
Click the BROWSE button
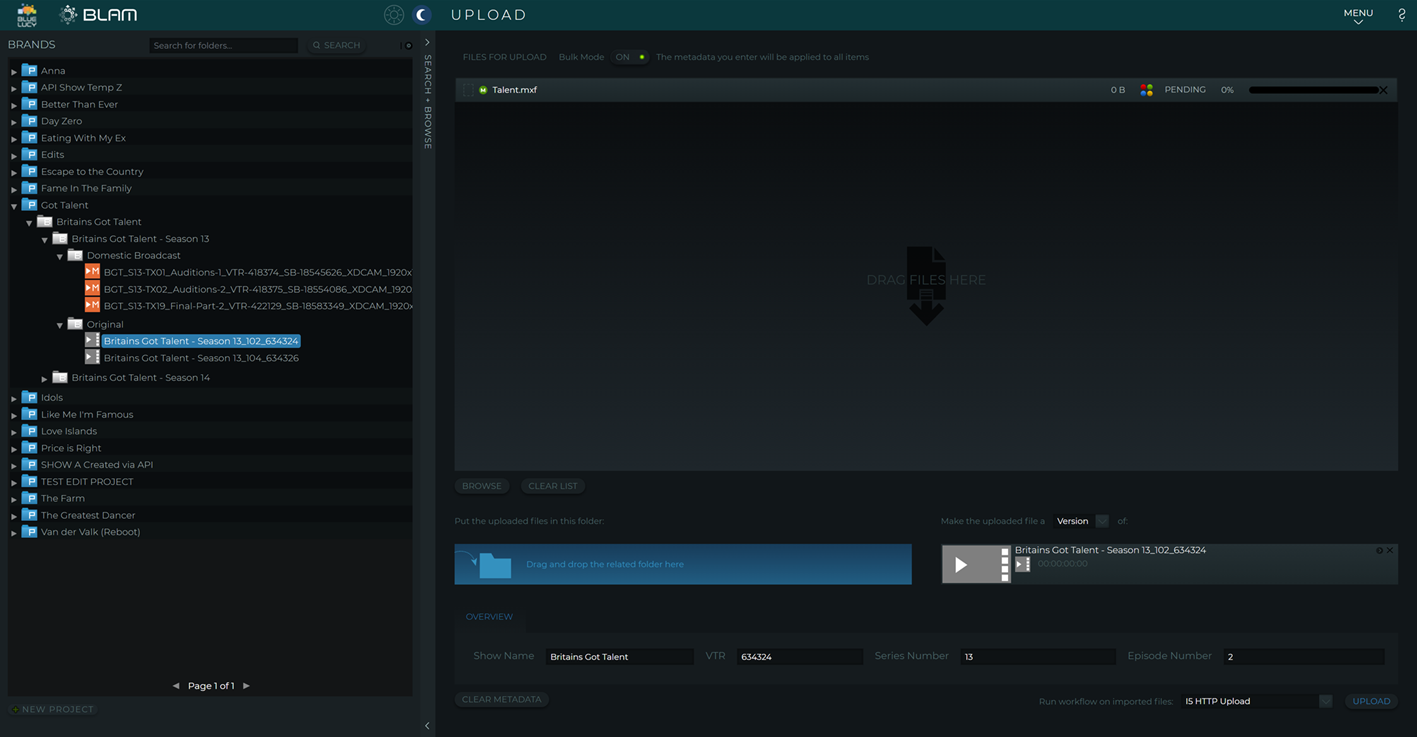click(482, 486)
